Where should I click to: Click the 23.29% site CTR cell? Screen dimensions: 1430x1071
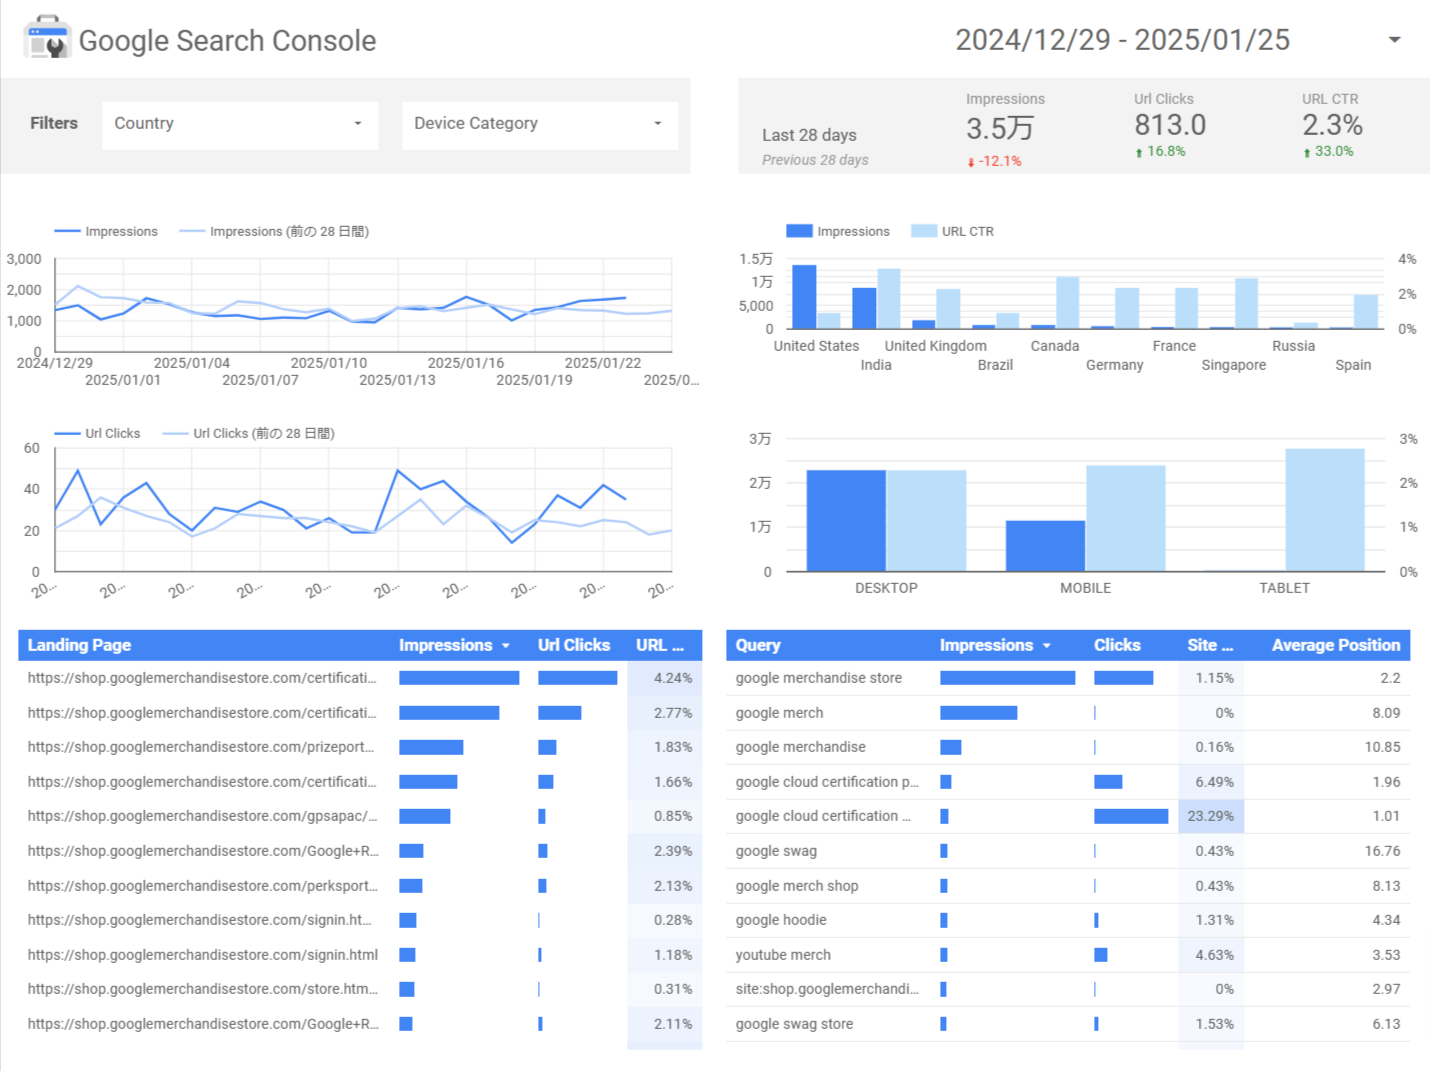[x=1211, y=816]
